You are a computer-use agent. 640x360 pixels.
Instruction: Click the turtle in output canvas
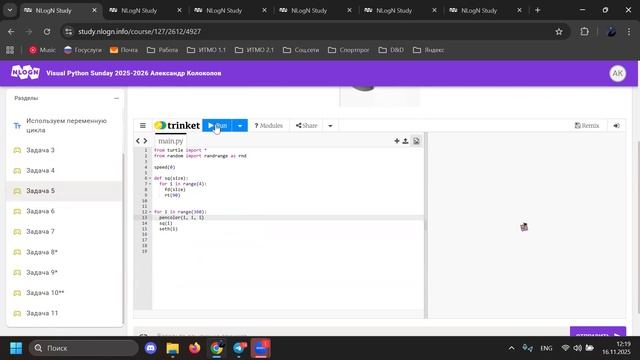point(524,227)
